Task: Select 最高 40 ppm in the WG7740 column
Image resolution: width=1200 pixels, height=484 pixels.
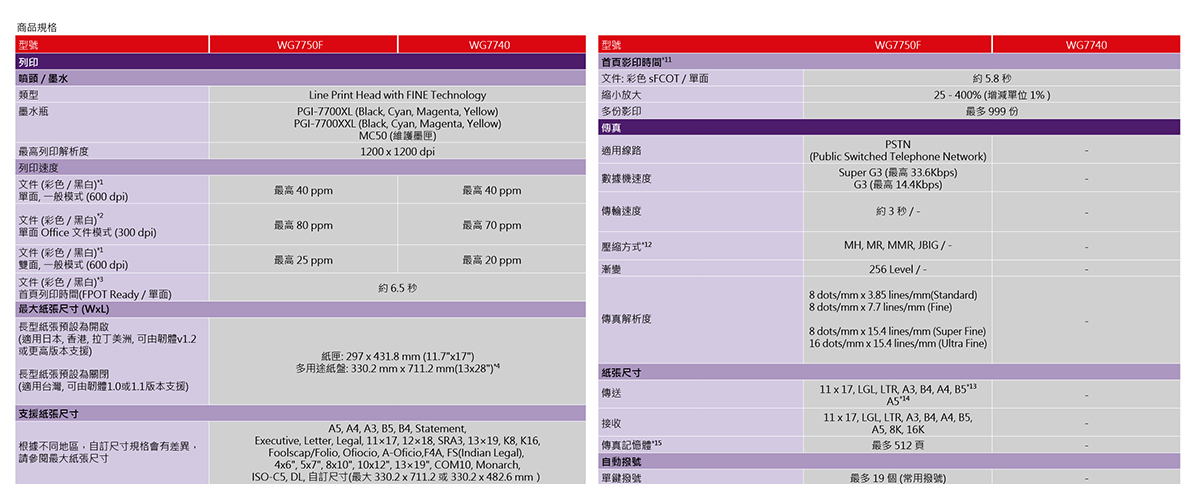Action: point(491,190)
